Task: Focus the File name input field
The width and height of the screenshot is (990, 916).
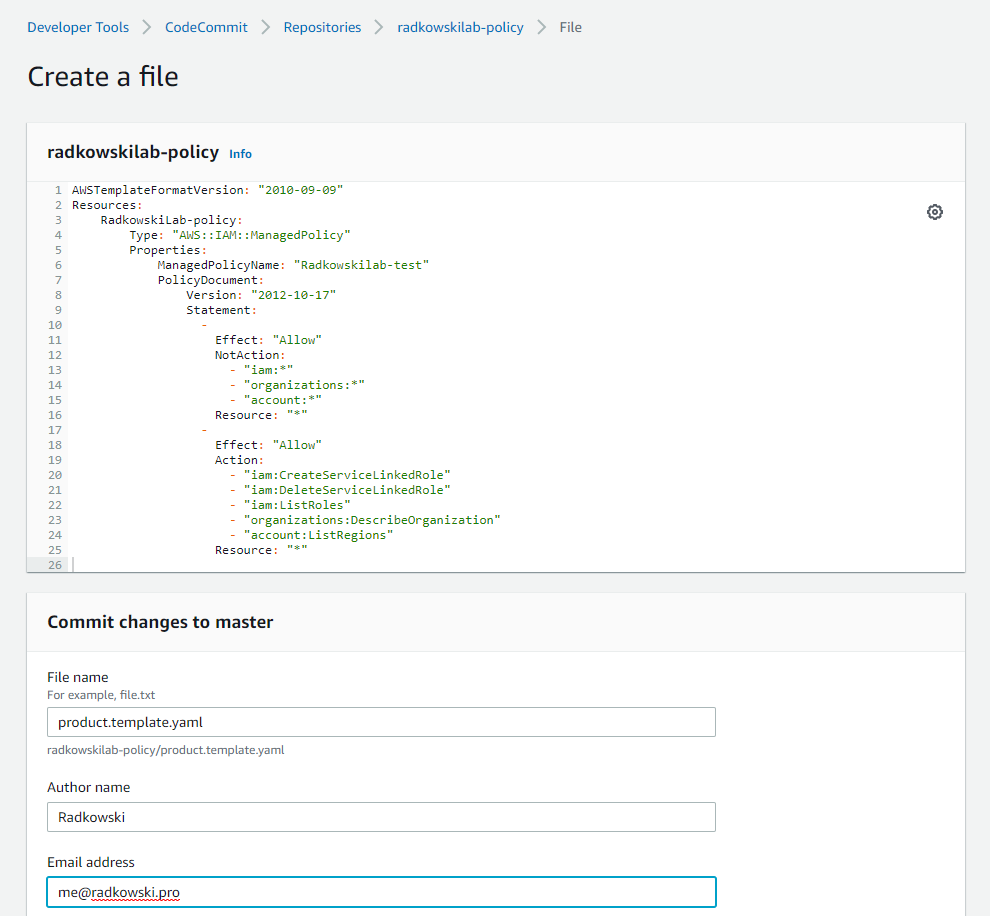Action: (x=381, y=722)
